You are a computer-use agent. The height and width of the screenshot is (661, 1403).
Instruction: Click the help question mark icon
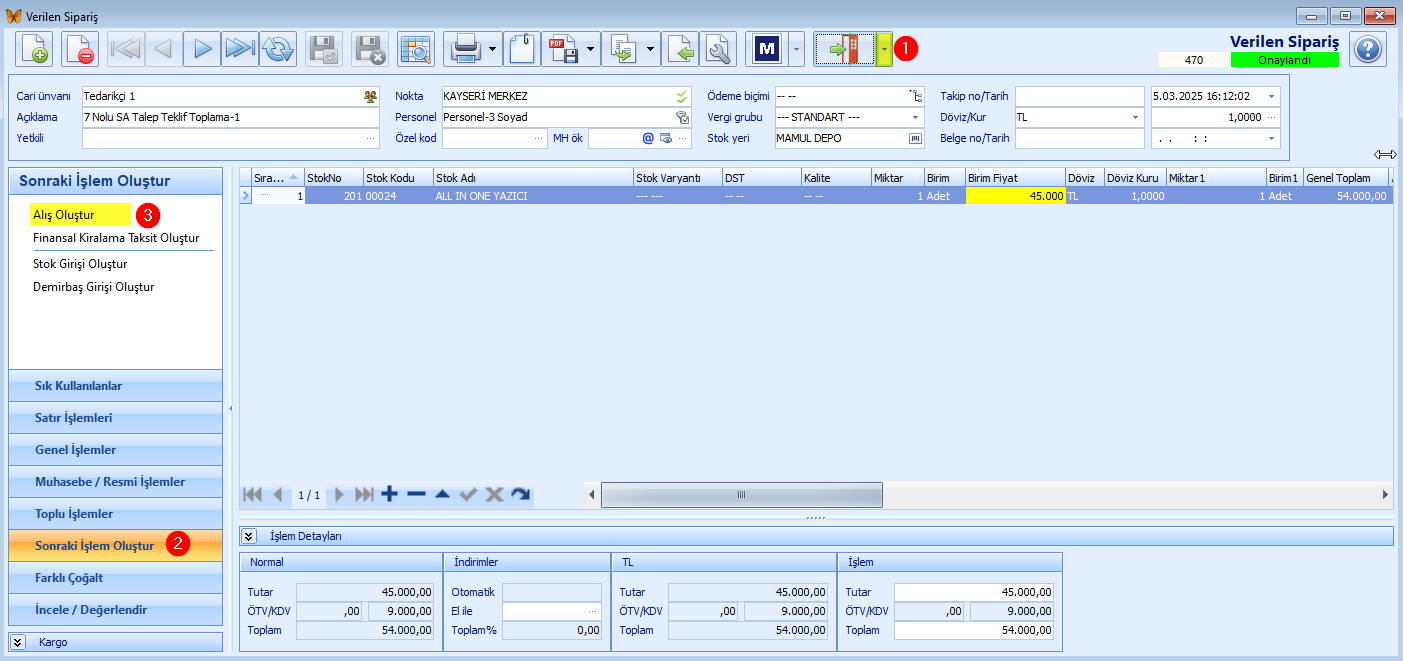click(x=1367, y=49)
